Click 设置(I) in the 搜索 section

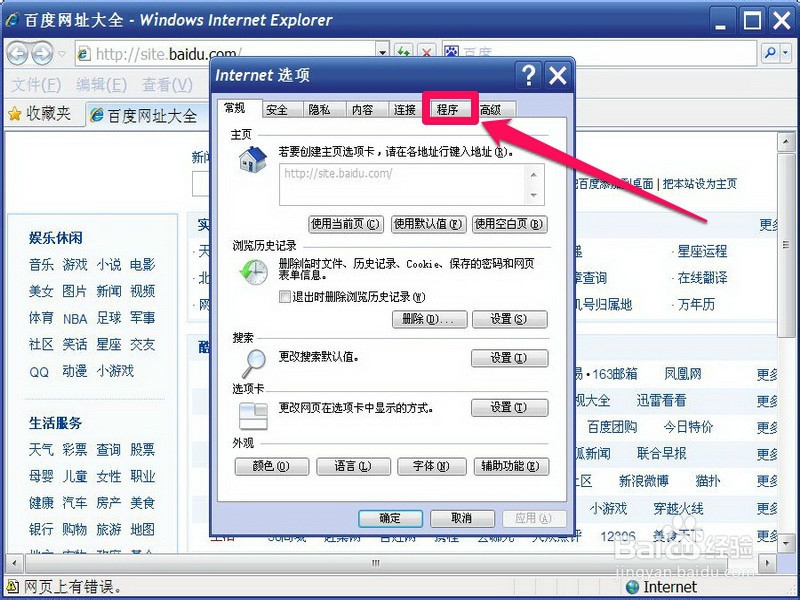tap(510, 358)
